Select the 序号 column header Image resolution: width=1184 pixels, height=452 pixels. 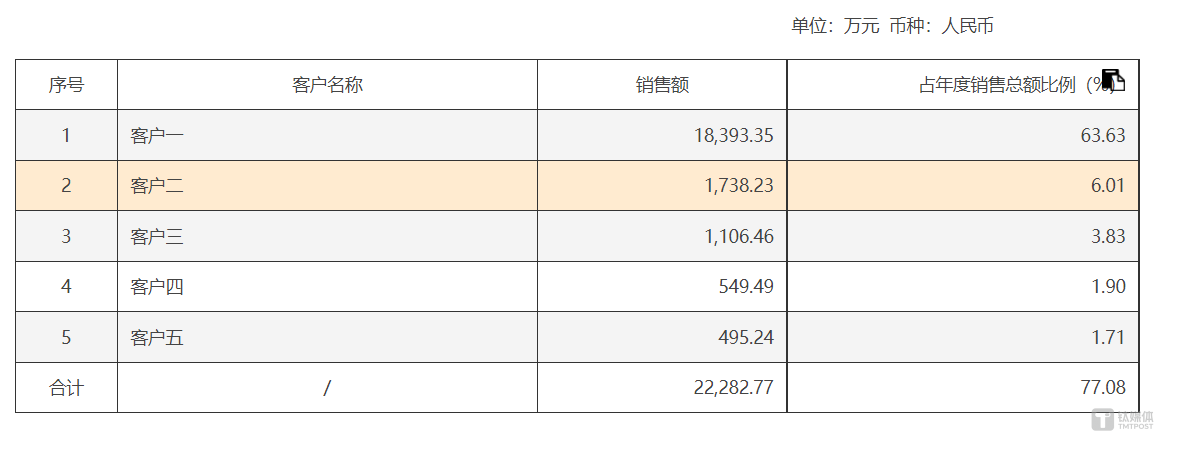66,85
